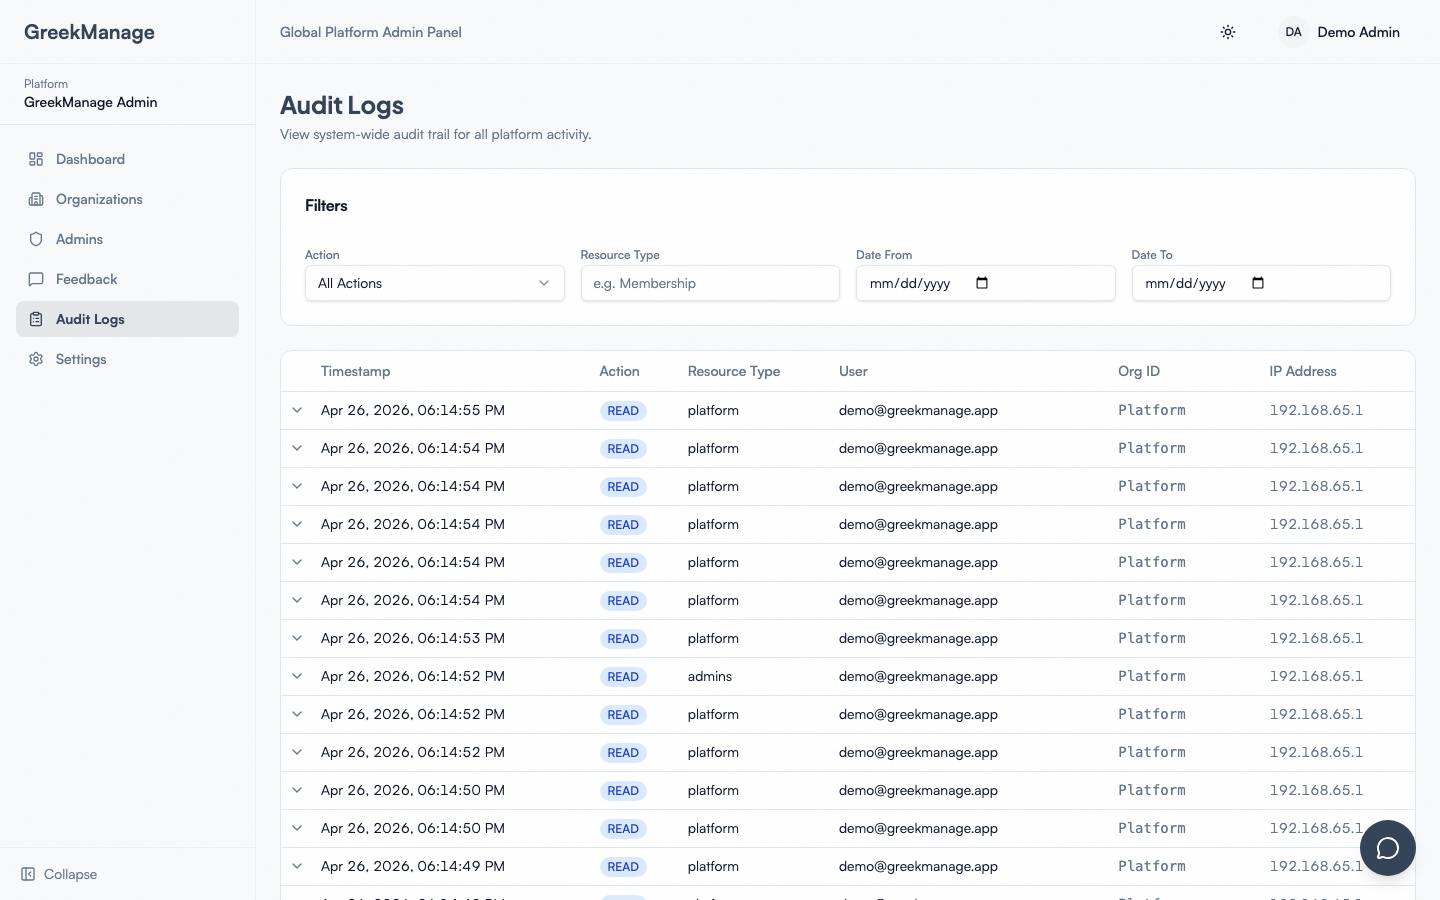
Task: Open the floating chat bubble button
Action: tap(1388, 848)
